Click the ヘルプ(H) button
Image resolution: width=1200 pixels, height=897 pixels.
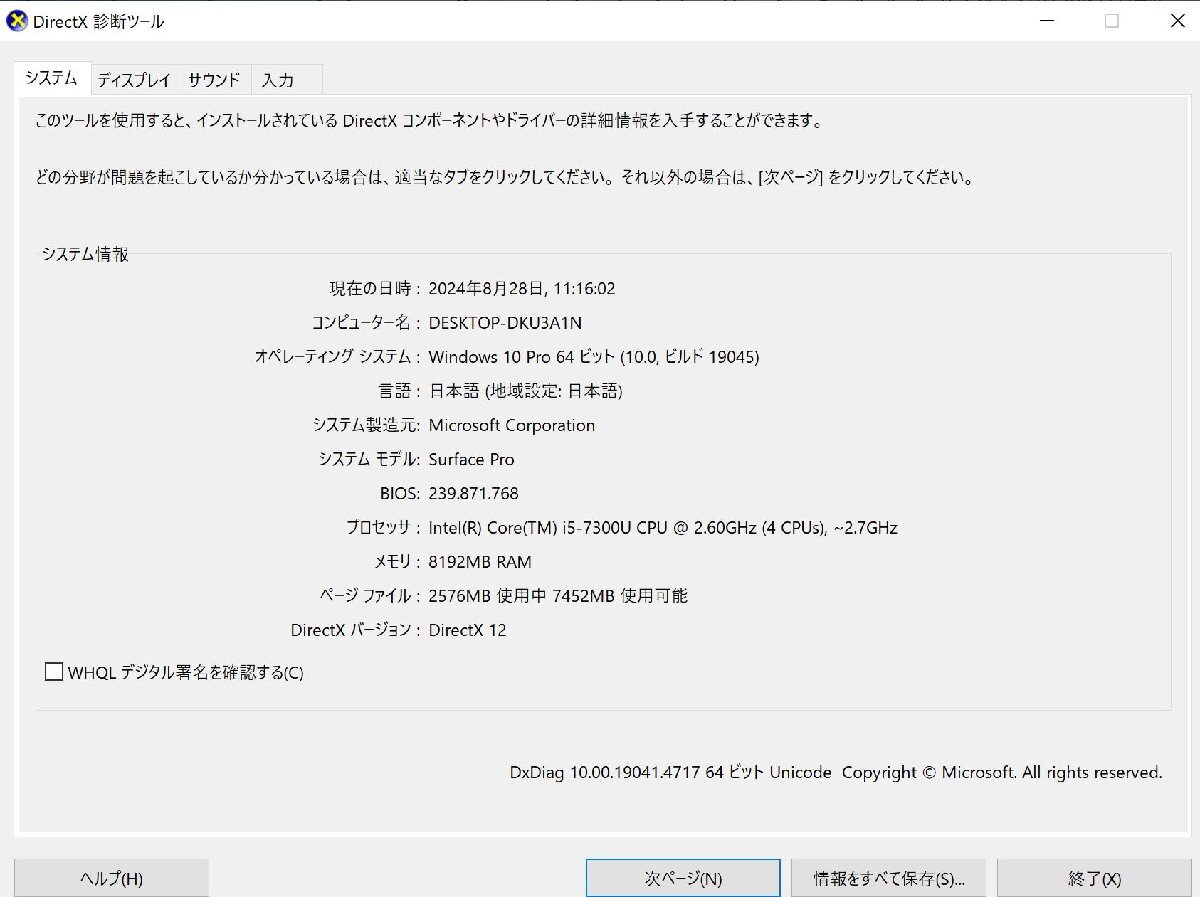point(111,878)
